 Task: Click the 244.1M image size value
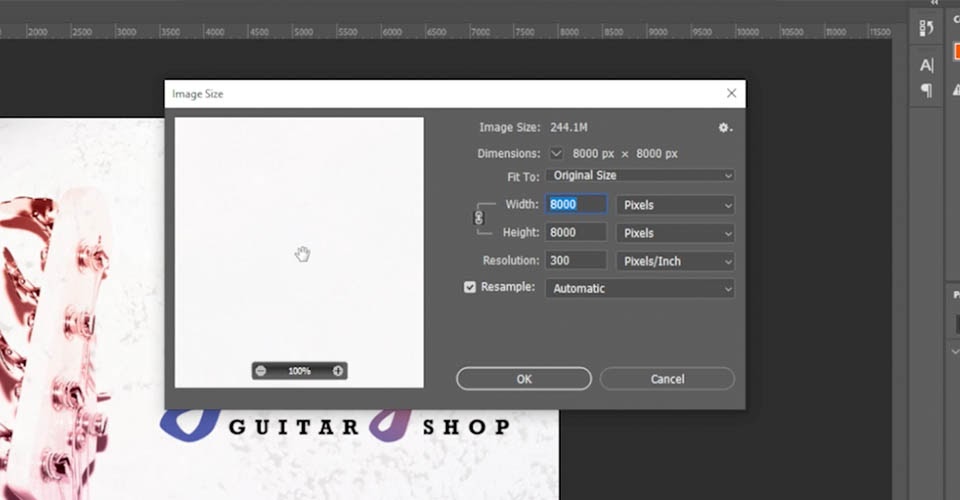point(569,127)
